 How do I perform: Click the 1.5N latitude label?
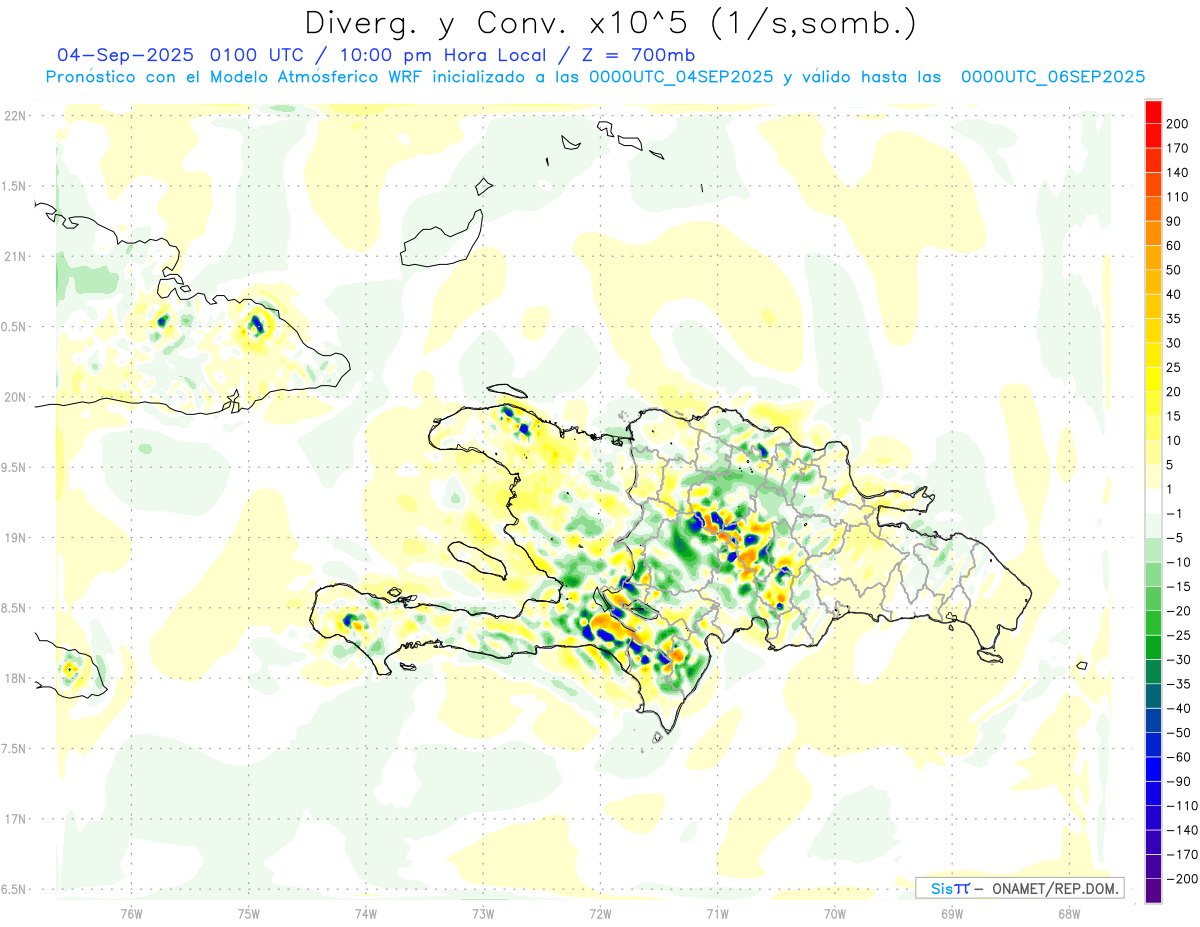15,186
